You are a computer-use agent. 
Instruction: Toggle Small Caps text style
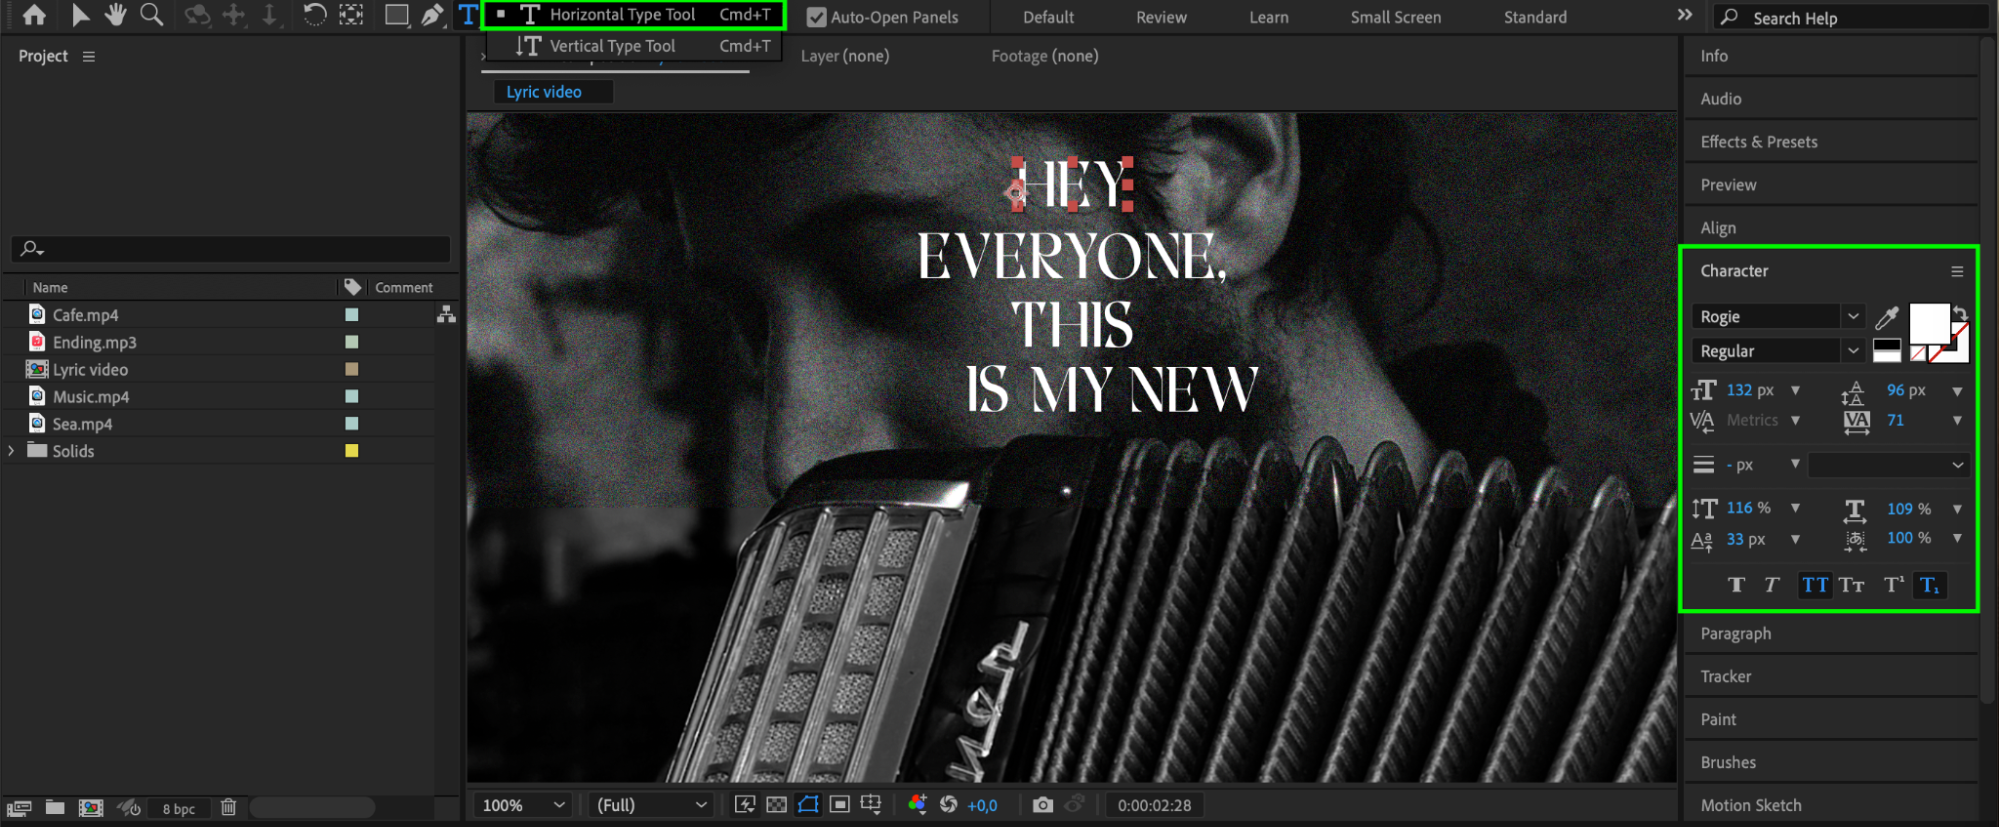coord(1852,585)
